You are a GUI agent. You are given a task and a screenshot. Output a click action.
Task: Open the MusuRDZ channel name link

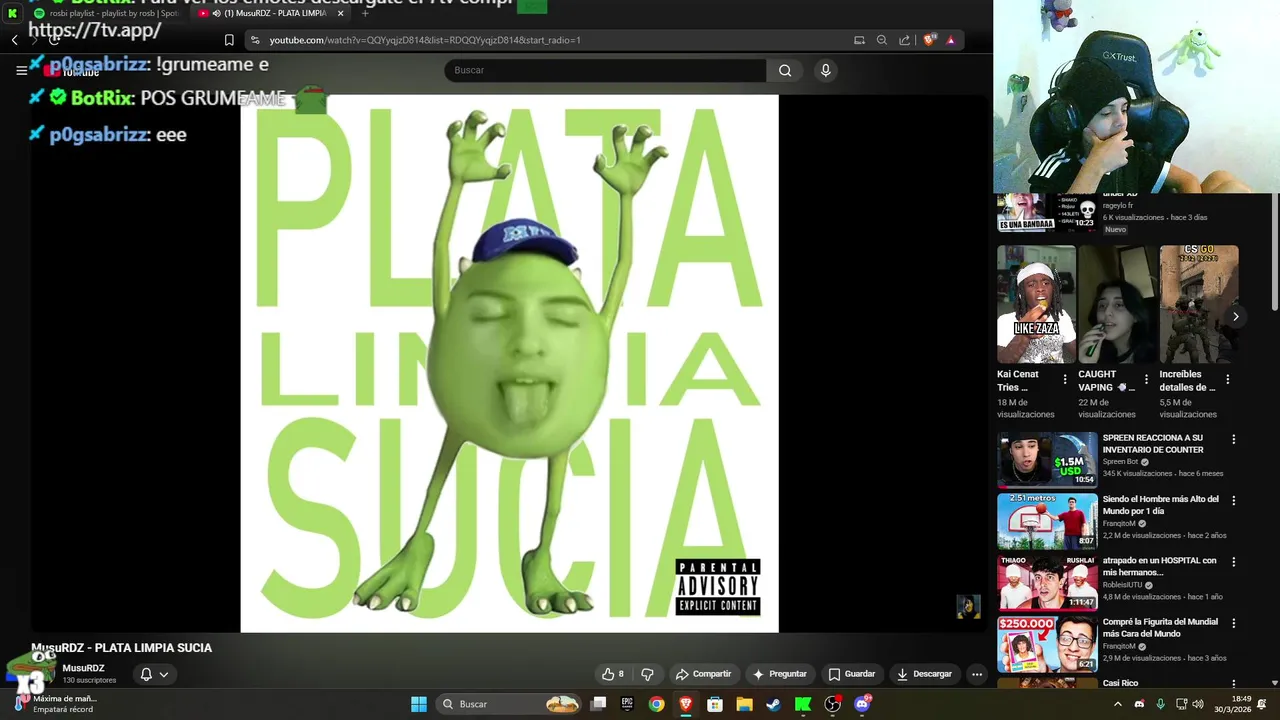83,668
